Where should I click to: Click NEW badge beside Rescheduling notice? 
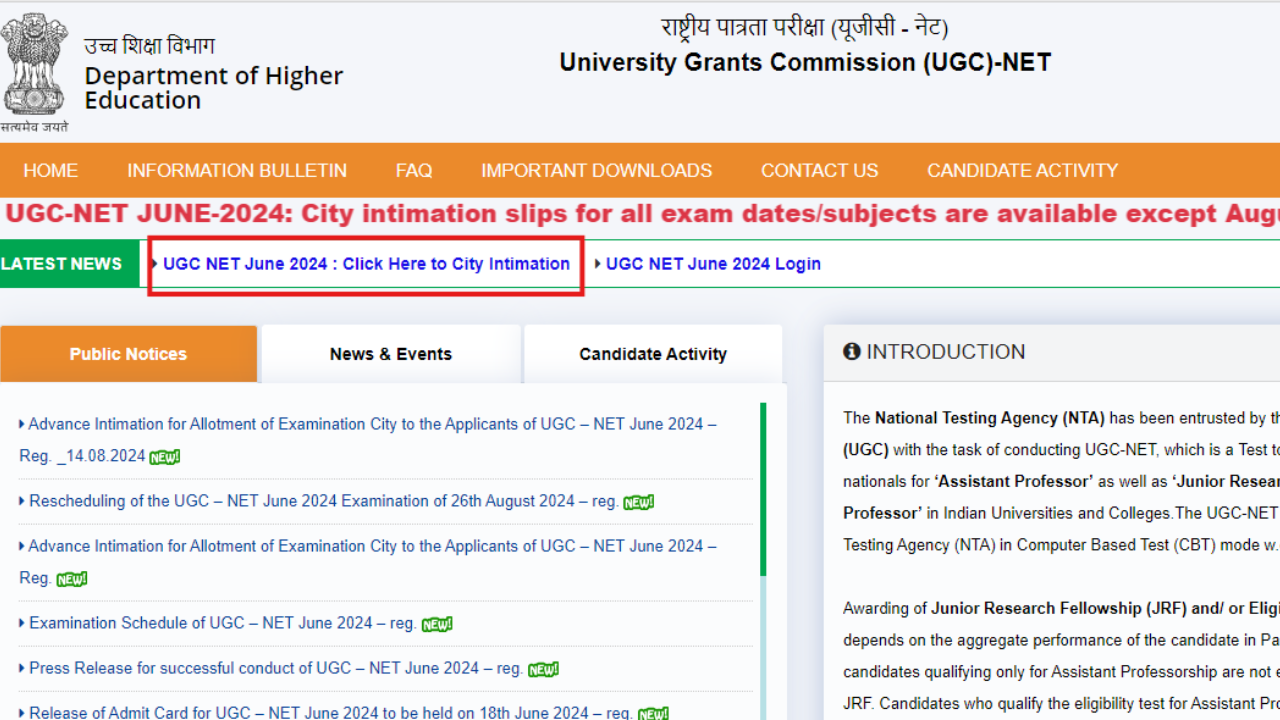(x=639, y=503)
